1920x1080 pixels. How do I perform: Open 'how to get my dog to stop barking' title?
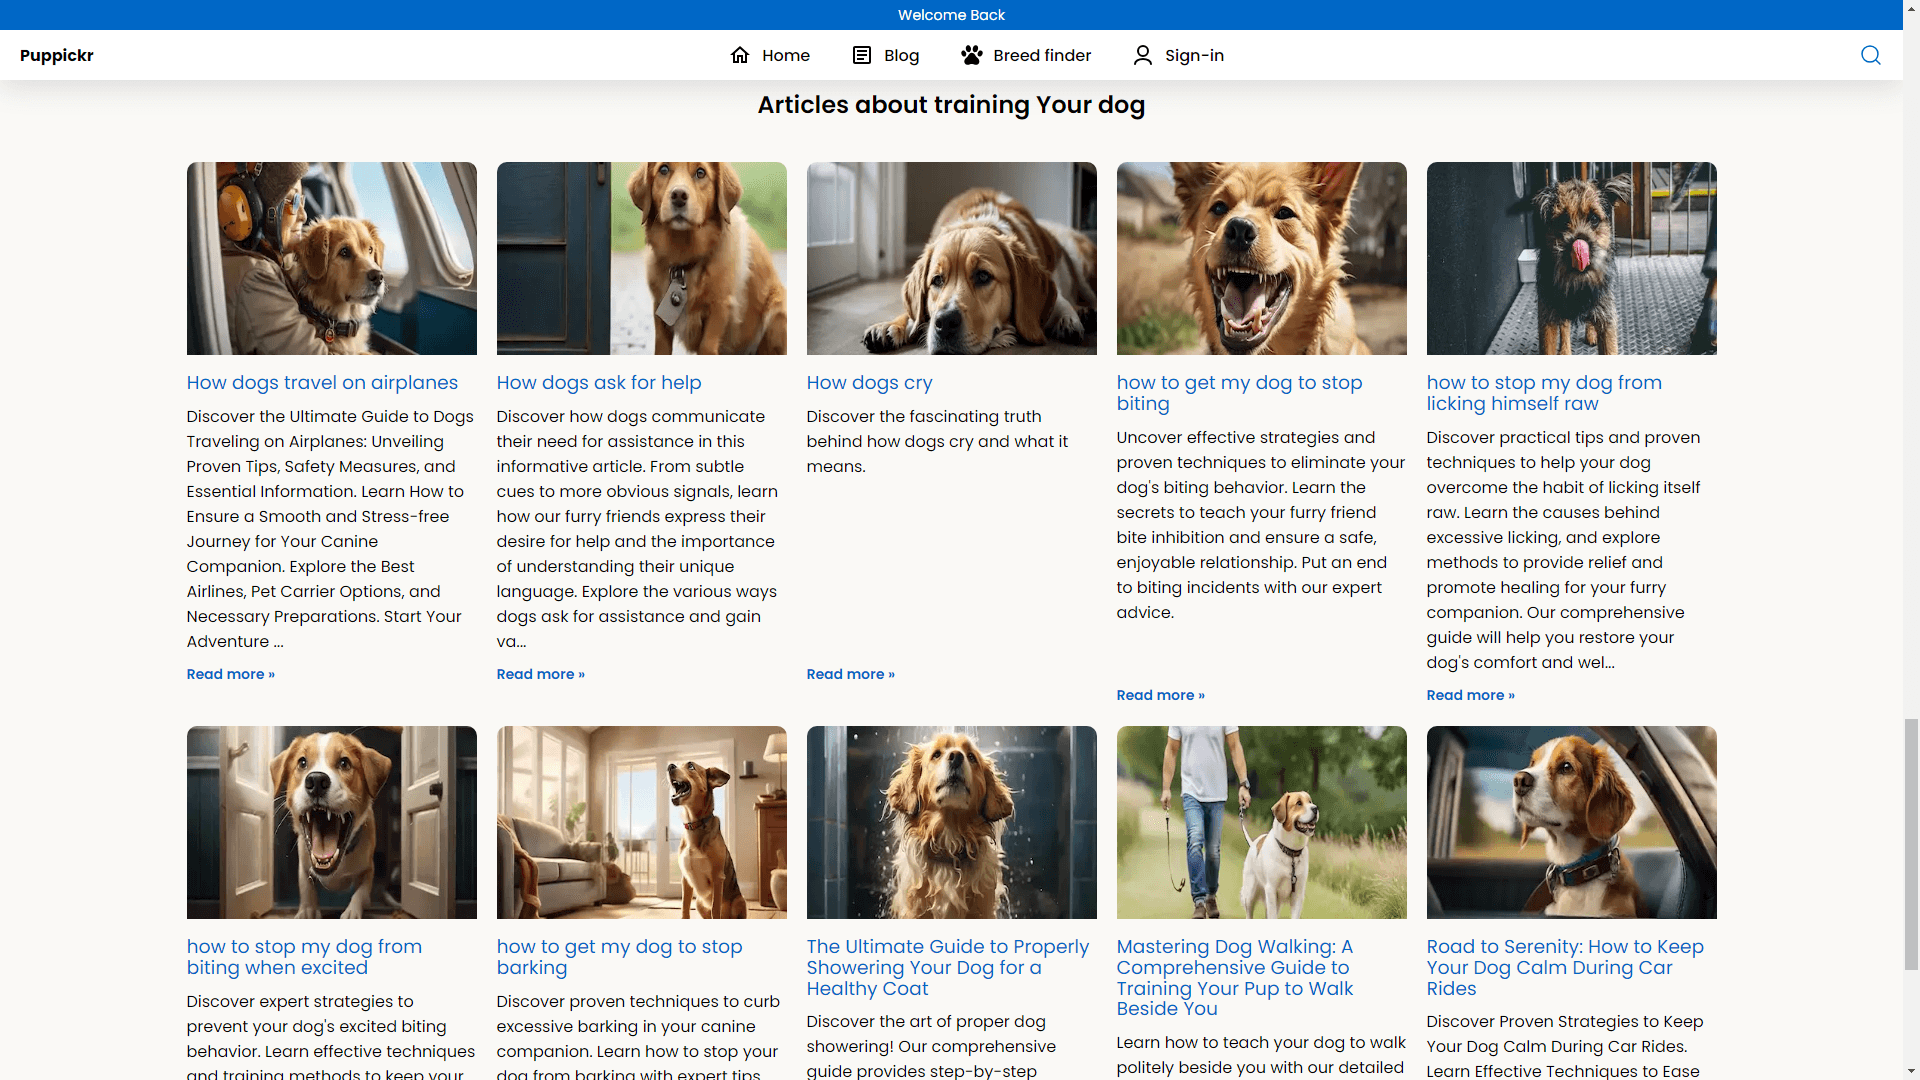coord(619,957)
